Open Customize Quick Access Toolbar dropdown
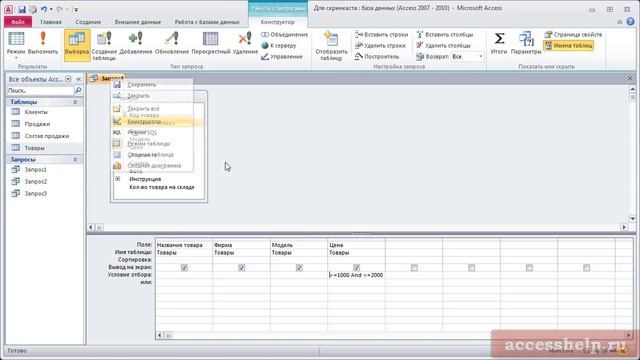640x360 pixels. click(x=76, y=9)
